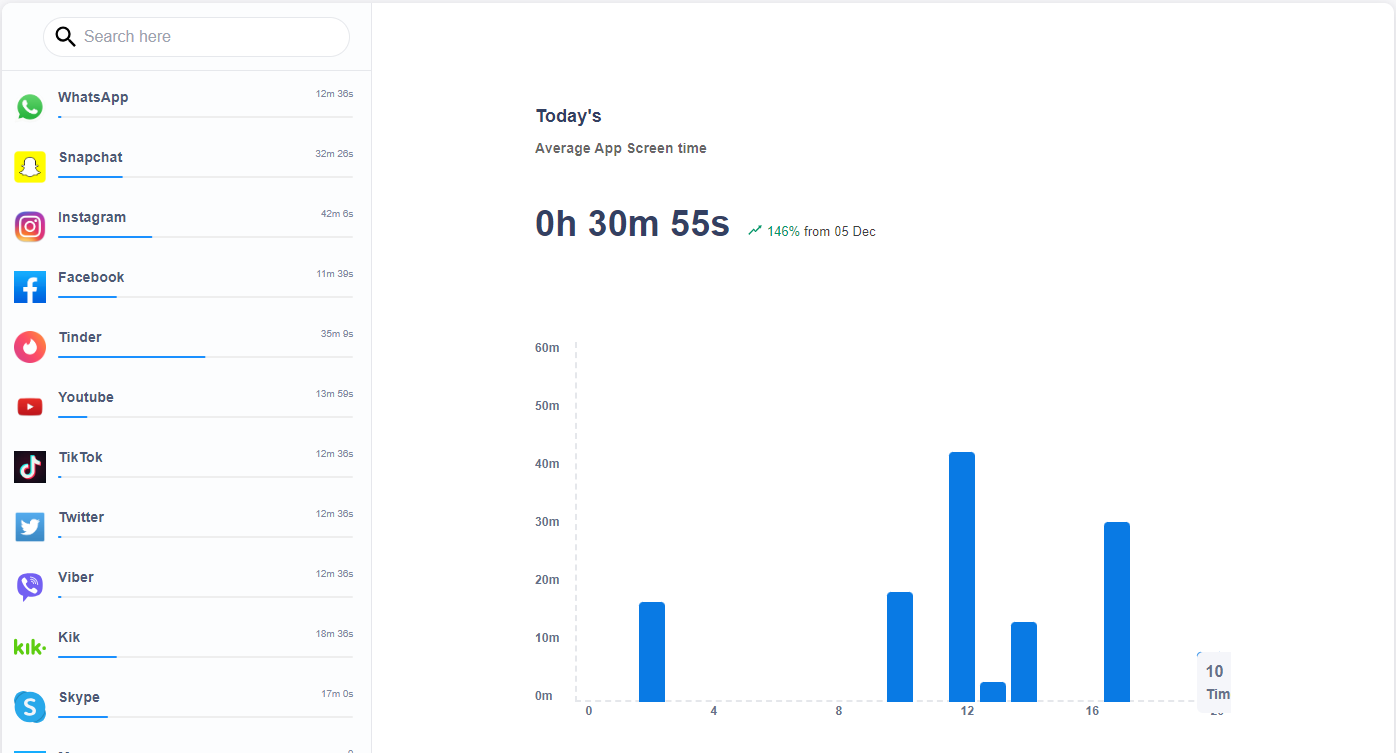Select the Twitter bird icon
This screenshot has height=753, width=1396.
point(29,526)
